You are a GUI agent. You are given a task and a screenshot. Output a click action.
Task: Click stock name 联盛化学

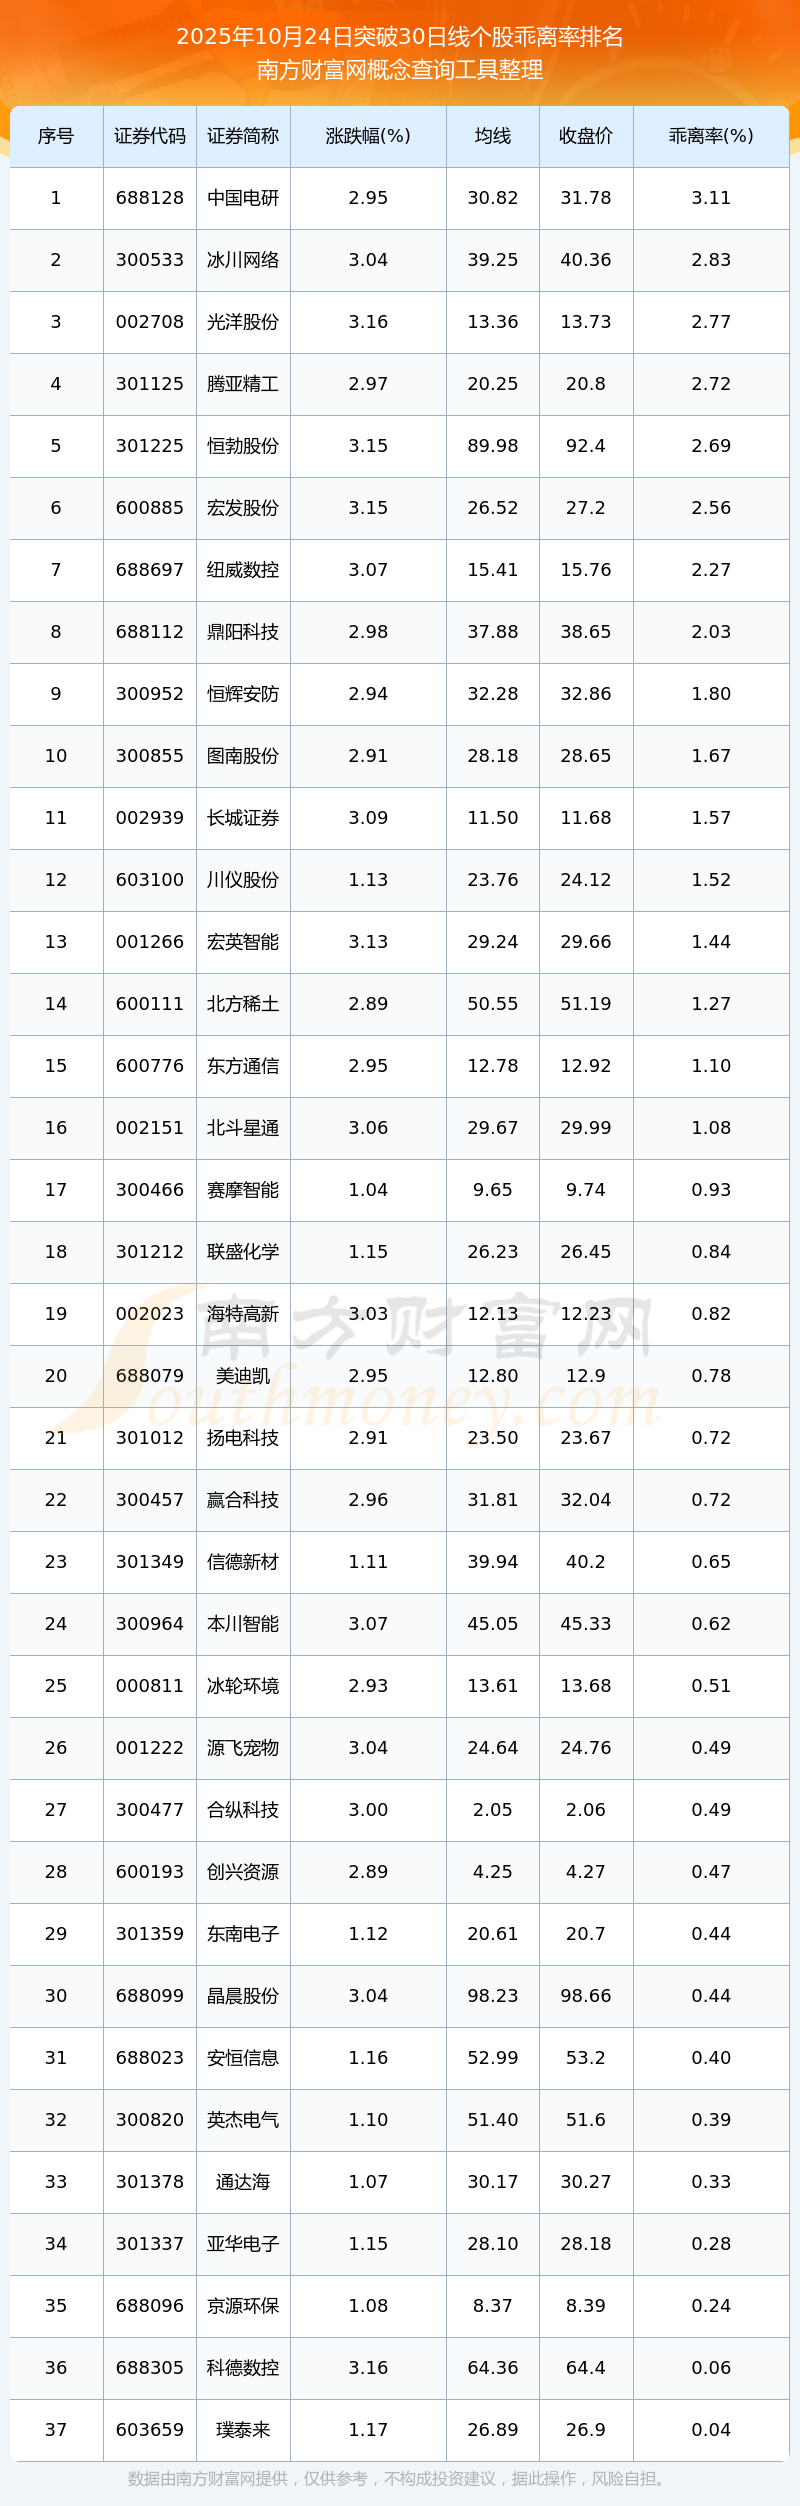[x=243, y=1252]
